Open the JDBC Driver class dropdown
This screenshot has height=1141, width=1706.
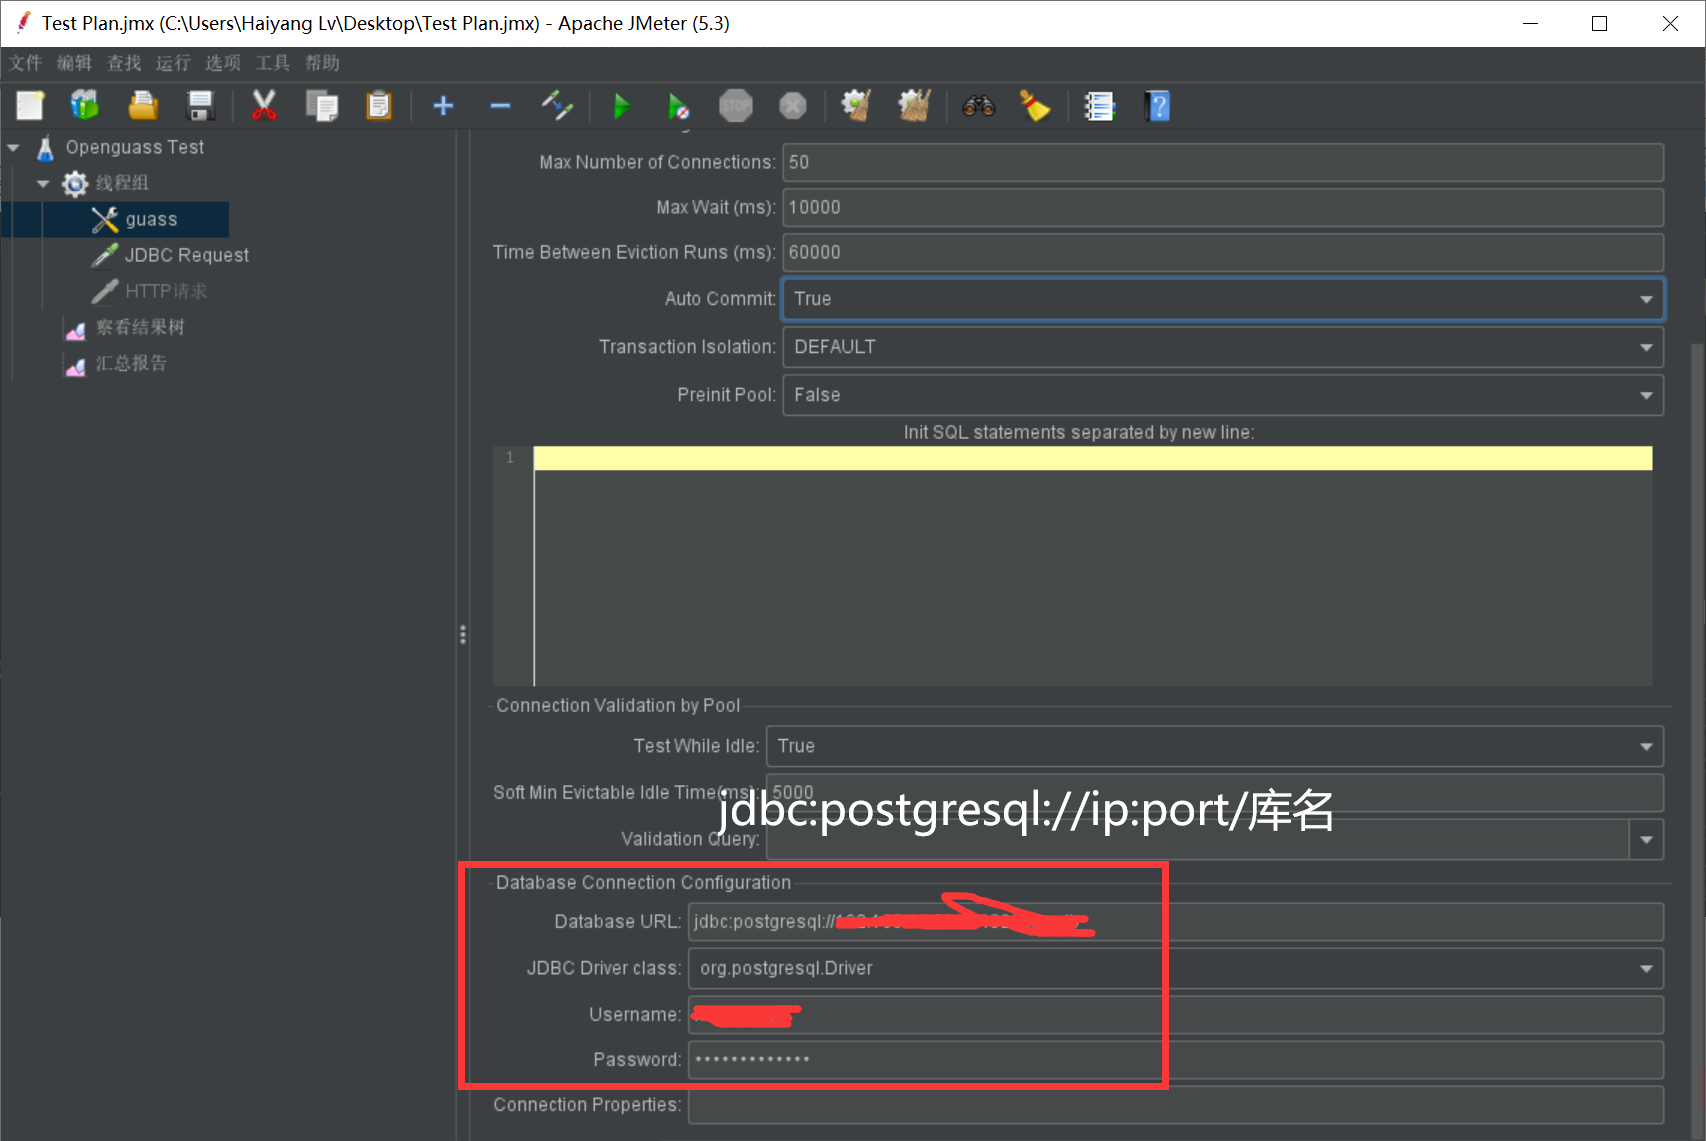click(x=1176, y=968)
